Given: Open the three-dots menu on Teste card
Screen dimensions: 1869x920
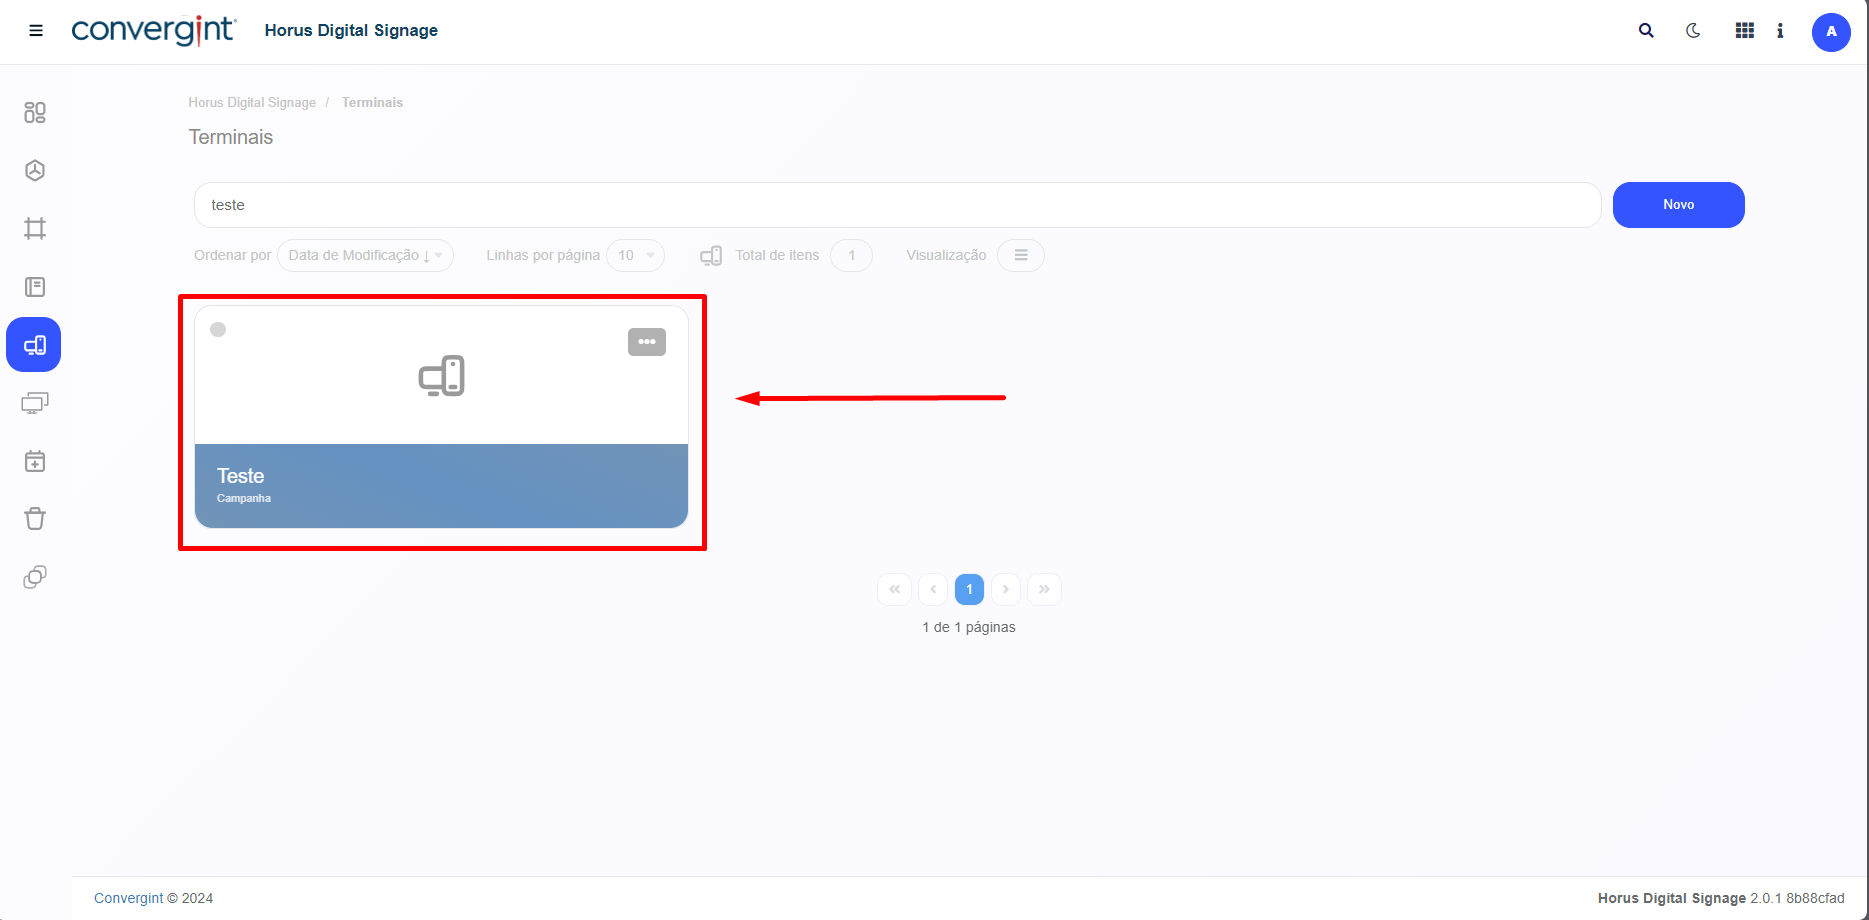Looking at the screenshot, I should (646, 342).
